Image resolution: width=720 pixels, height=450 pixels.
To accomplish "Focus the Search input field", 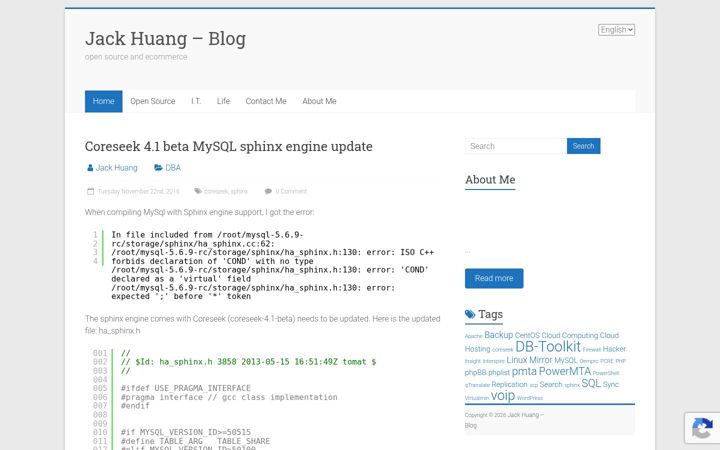I will pyautogui.click(x=516, y=146).
